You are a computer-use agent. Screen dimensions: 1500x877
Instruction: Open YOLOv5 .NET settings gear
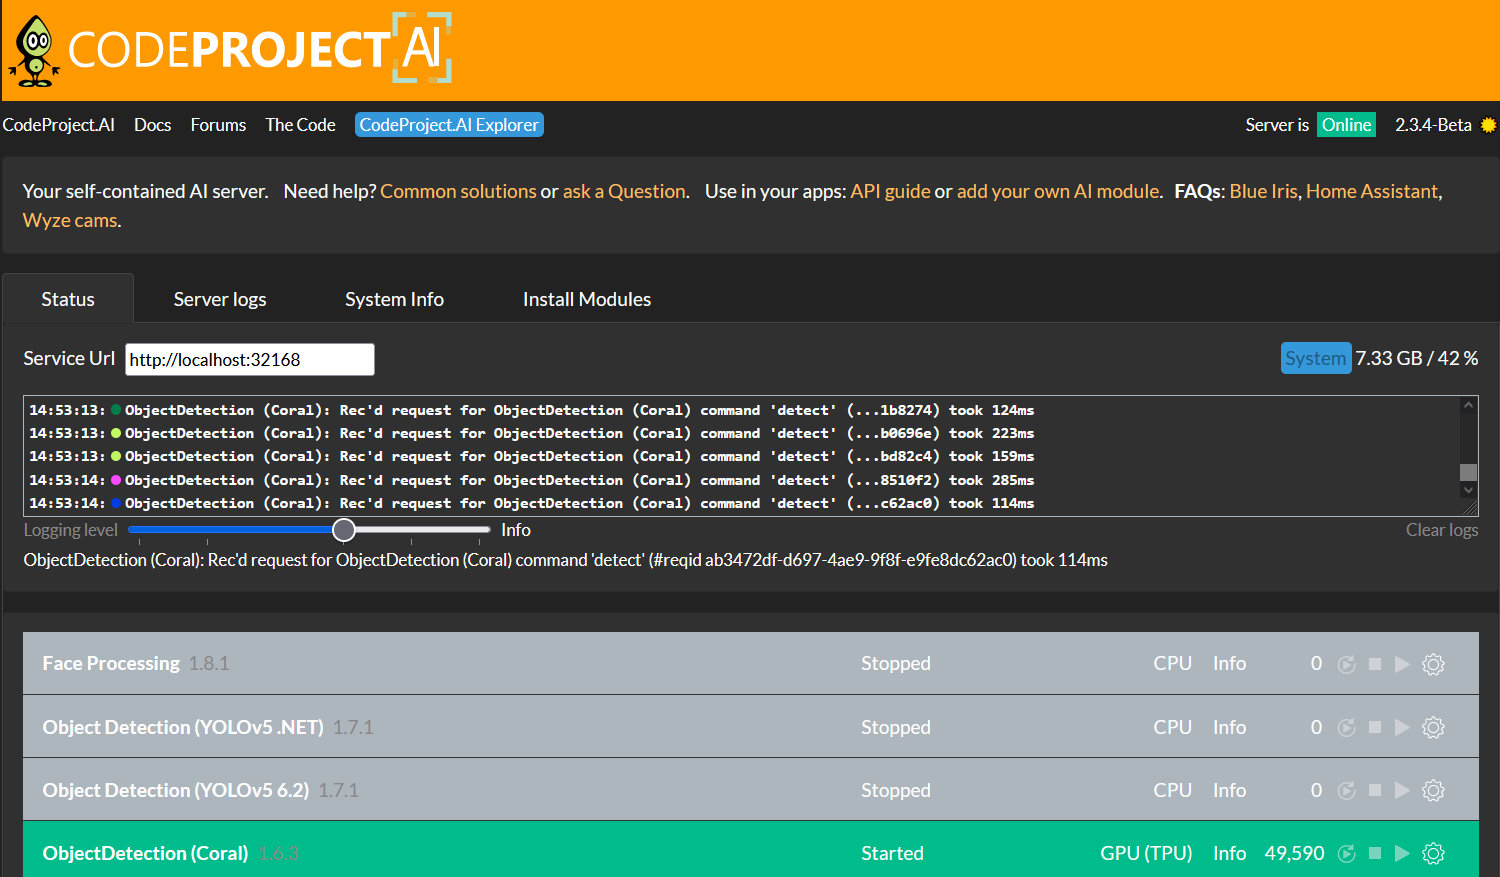tap(1434, 727)
